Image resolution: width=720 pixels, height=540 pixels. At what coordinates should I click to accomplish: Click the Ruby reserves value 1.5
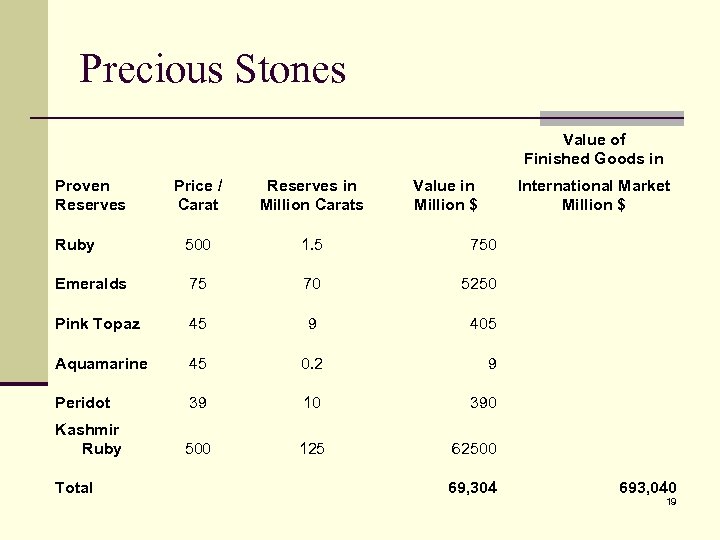[312, 245]
